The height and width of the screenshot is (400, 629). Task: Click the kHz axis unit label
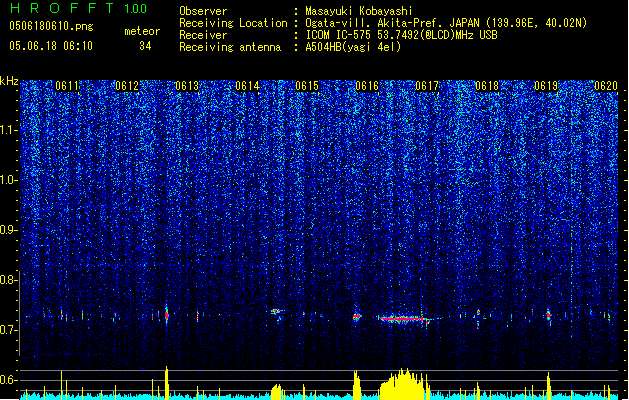point(9,81)
